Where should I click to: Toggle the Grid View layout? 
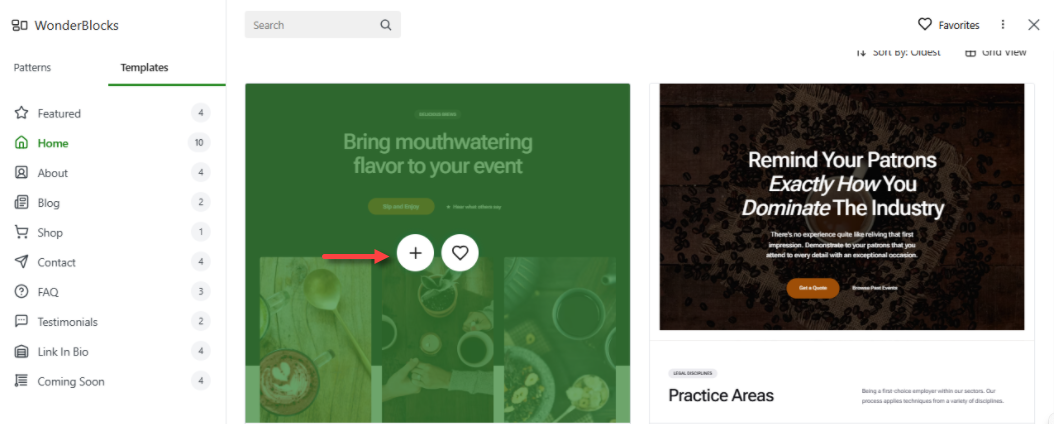pyautogui.click(x=995, y=53)
